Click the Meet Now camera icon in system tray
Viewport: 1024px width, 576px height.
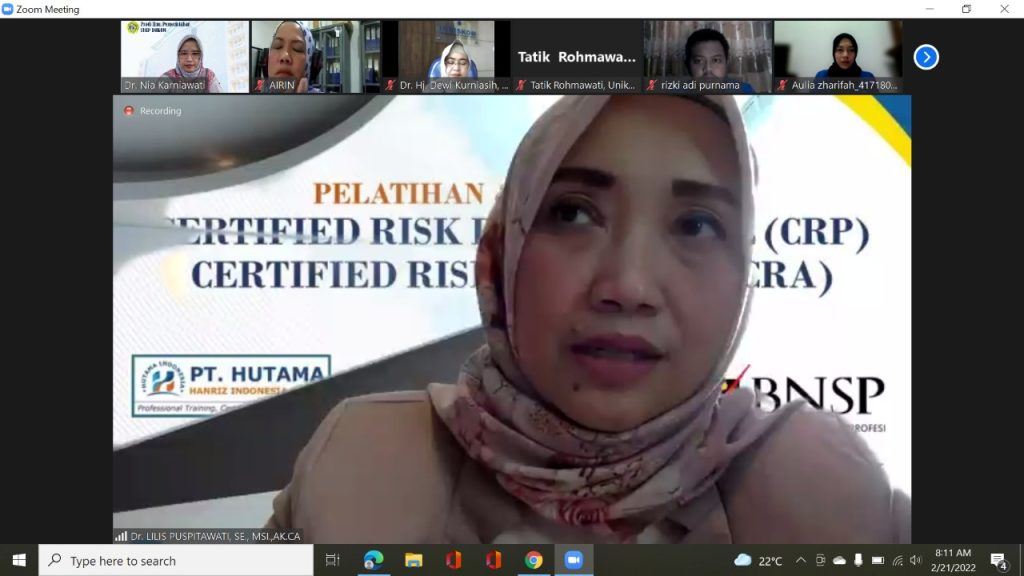tap(820, 560)
